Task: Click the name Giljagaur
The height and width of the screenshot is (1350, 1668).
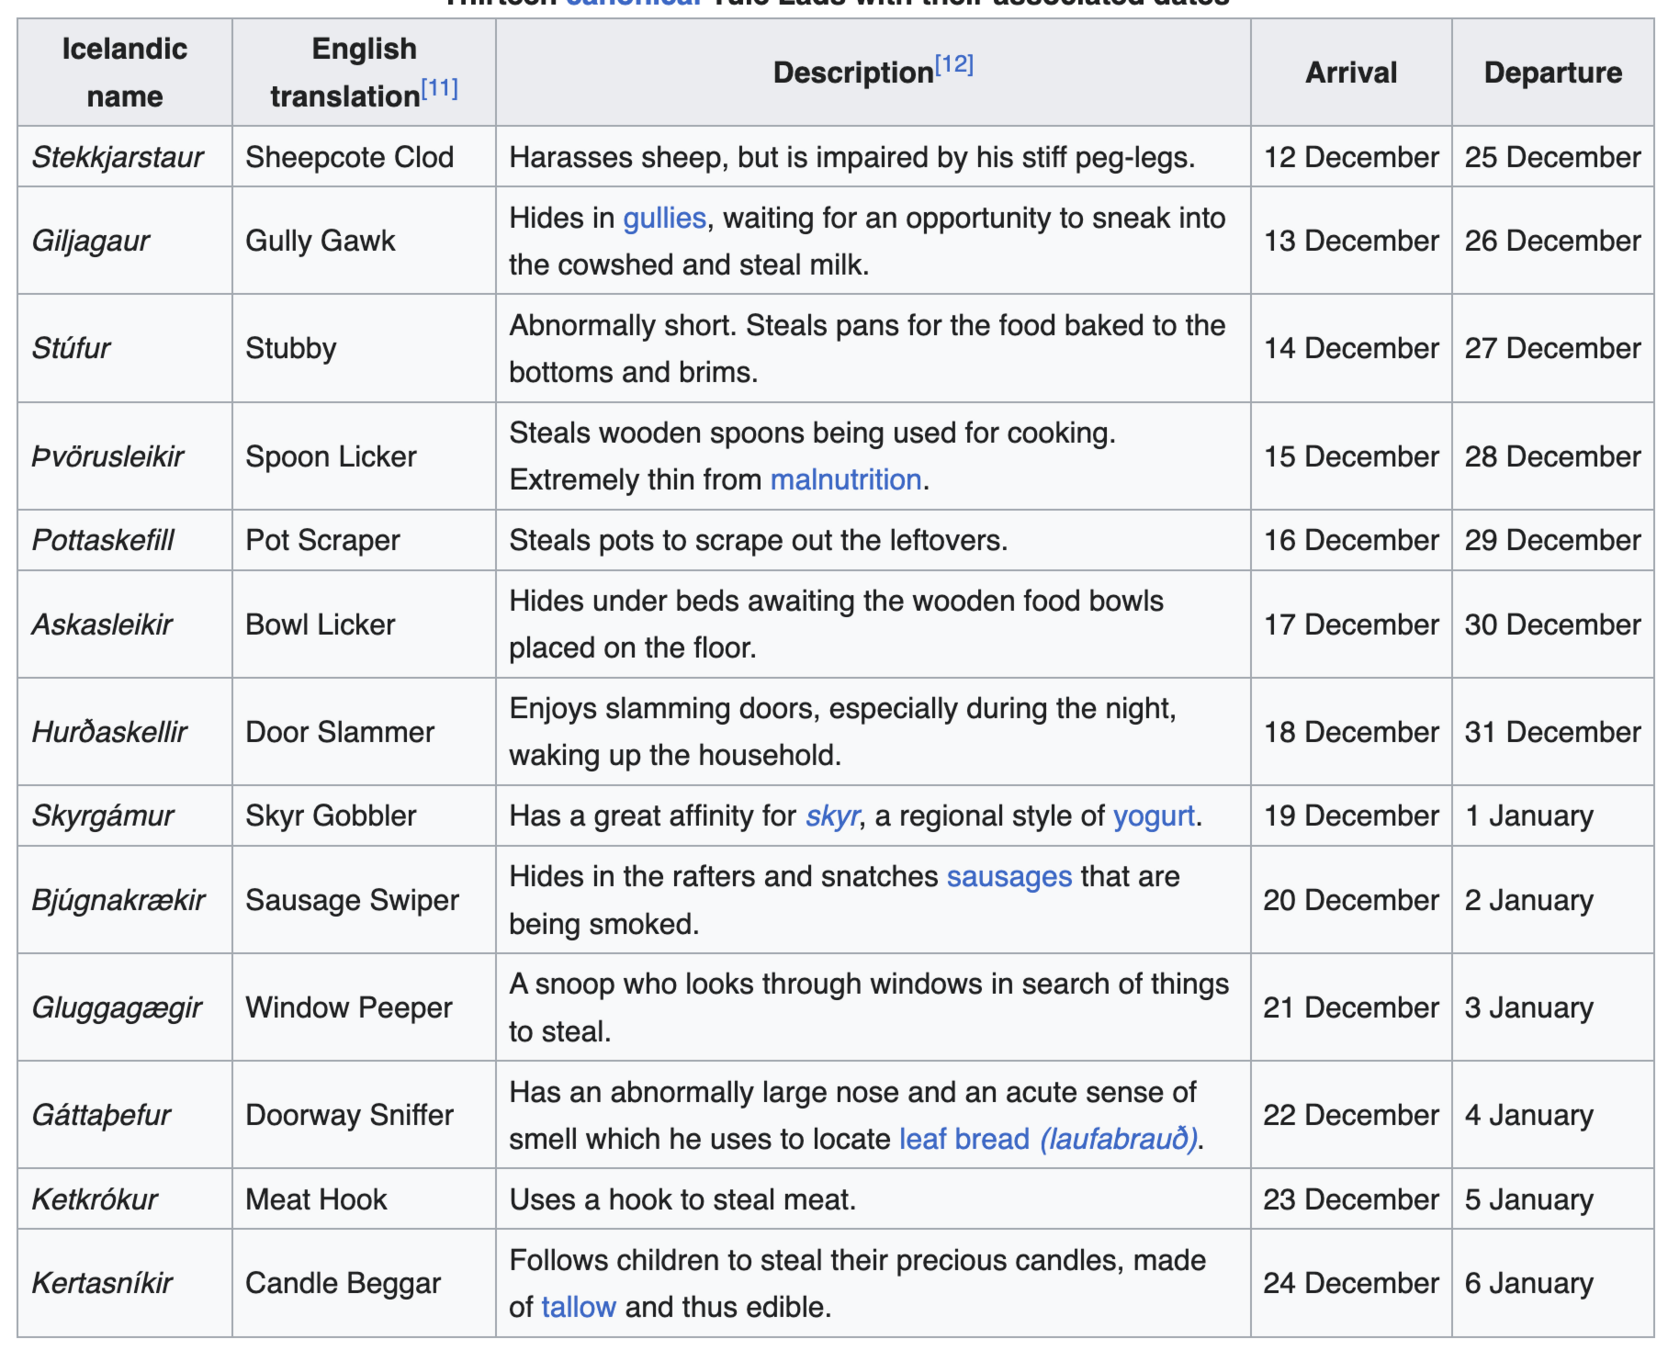Action: [90, 241]
